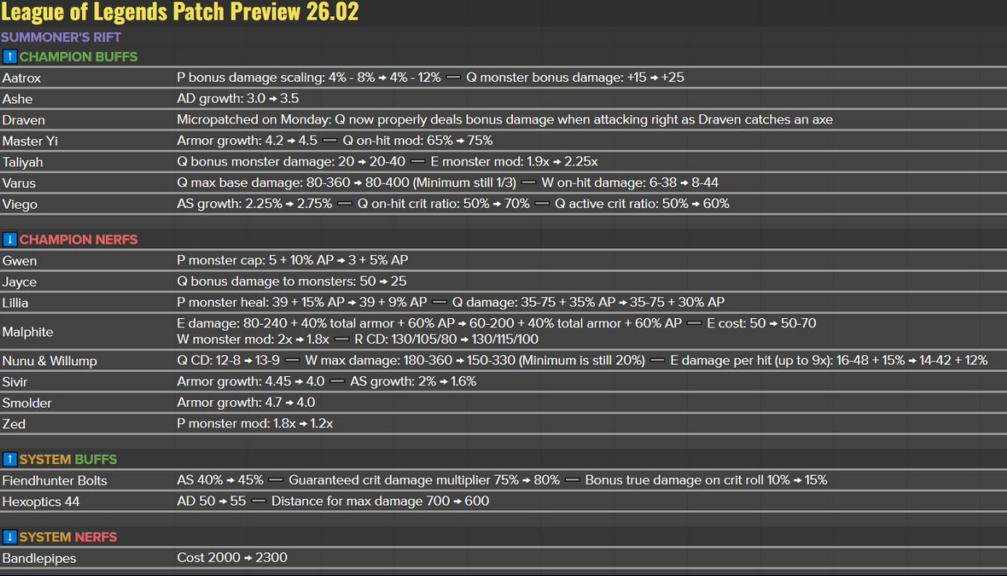Click the League of Legends Patch Preview 26.02 title
This screenshot has height=576, width=1007.
pyautogui.click(x=180, y=12)
